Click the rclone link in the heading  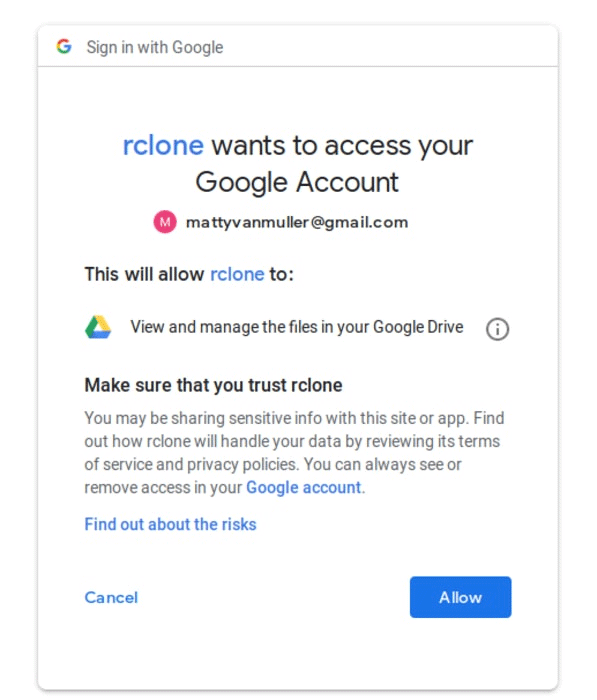(163, 146)
